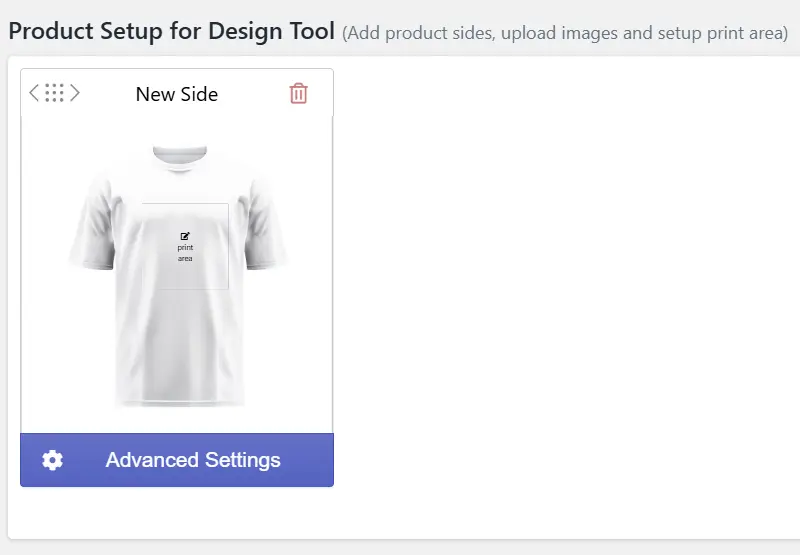800x555 pixels.
Task: Click the New Side title text
Action: 177,94
